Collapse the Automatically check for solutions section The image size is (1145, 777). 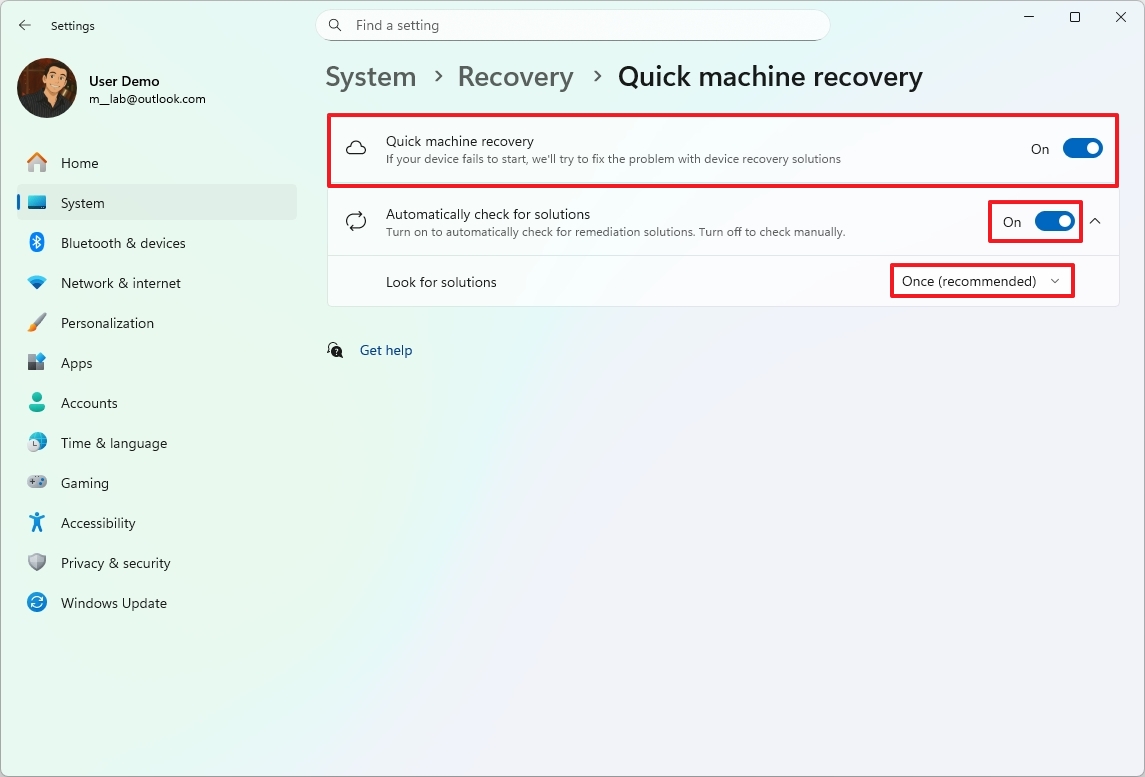click(1095, 222)
